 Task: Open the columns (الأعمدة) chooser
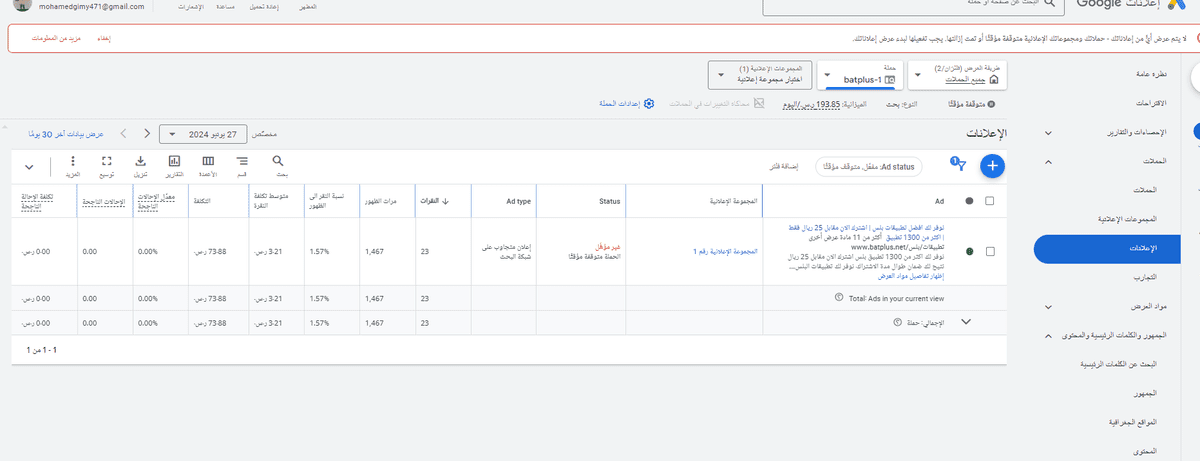tap(208, 165)
